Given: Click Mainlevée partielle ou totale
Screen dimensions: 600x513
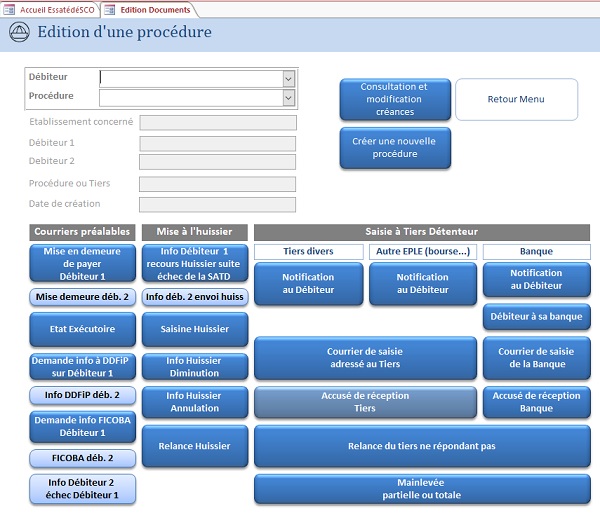Looking at the screenshot, I should pyautogui.click(x=421, y=489).
